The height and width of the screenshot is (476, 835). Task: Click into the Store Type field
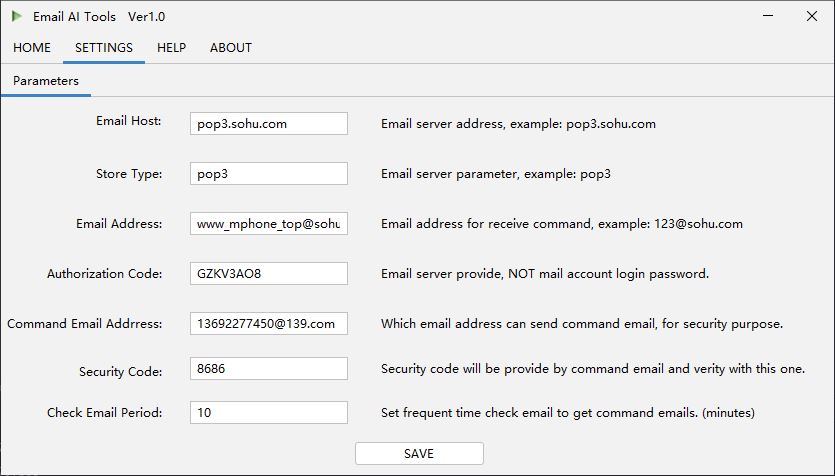coord(269,174)
